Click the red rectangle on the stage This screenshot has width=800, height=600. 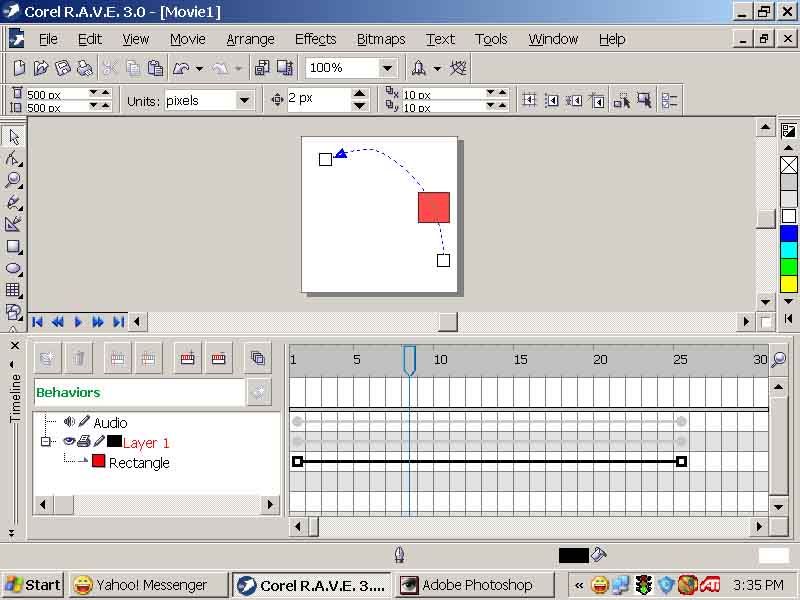(x=434, y=207)
